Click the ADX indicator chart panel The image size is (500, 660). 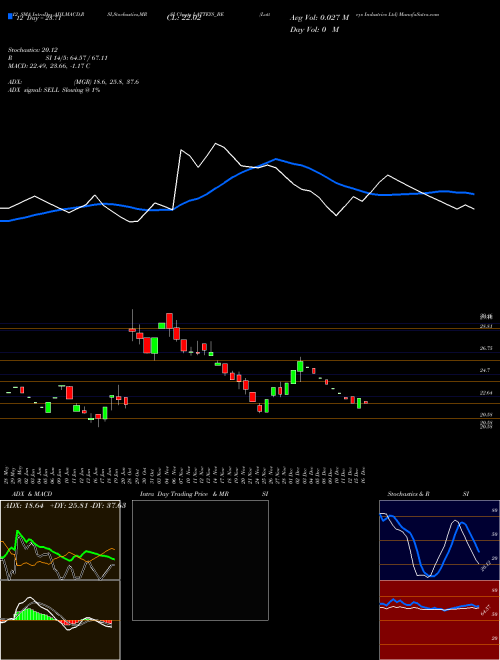click(x=60, y=540)
